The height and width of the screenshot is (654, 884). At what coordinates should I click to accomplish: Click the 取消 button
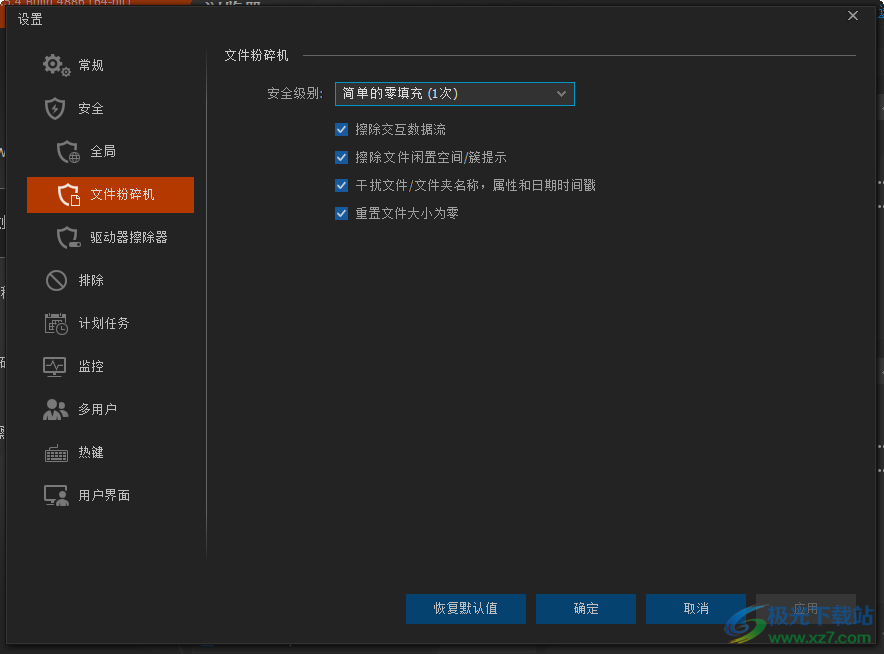click(x=695, y=608)
